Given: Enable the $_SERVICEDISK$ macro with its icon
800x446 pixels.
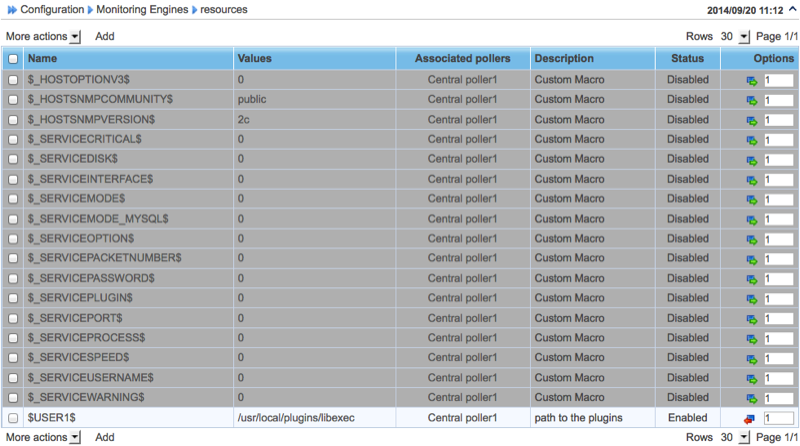Looking at the screenshot, I should click(x=751, y=160).
